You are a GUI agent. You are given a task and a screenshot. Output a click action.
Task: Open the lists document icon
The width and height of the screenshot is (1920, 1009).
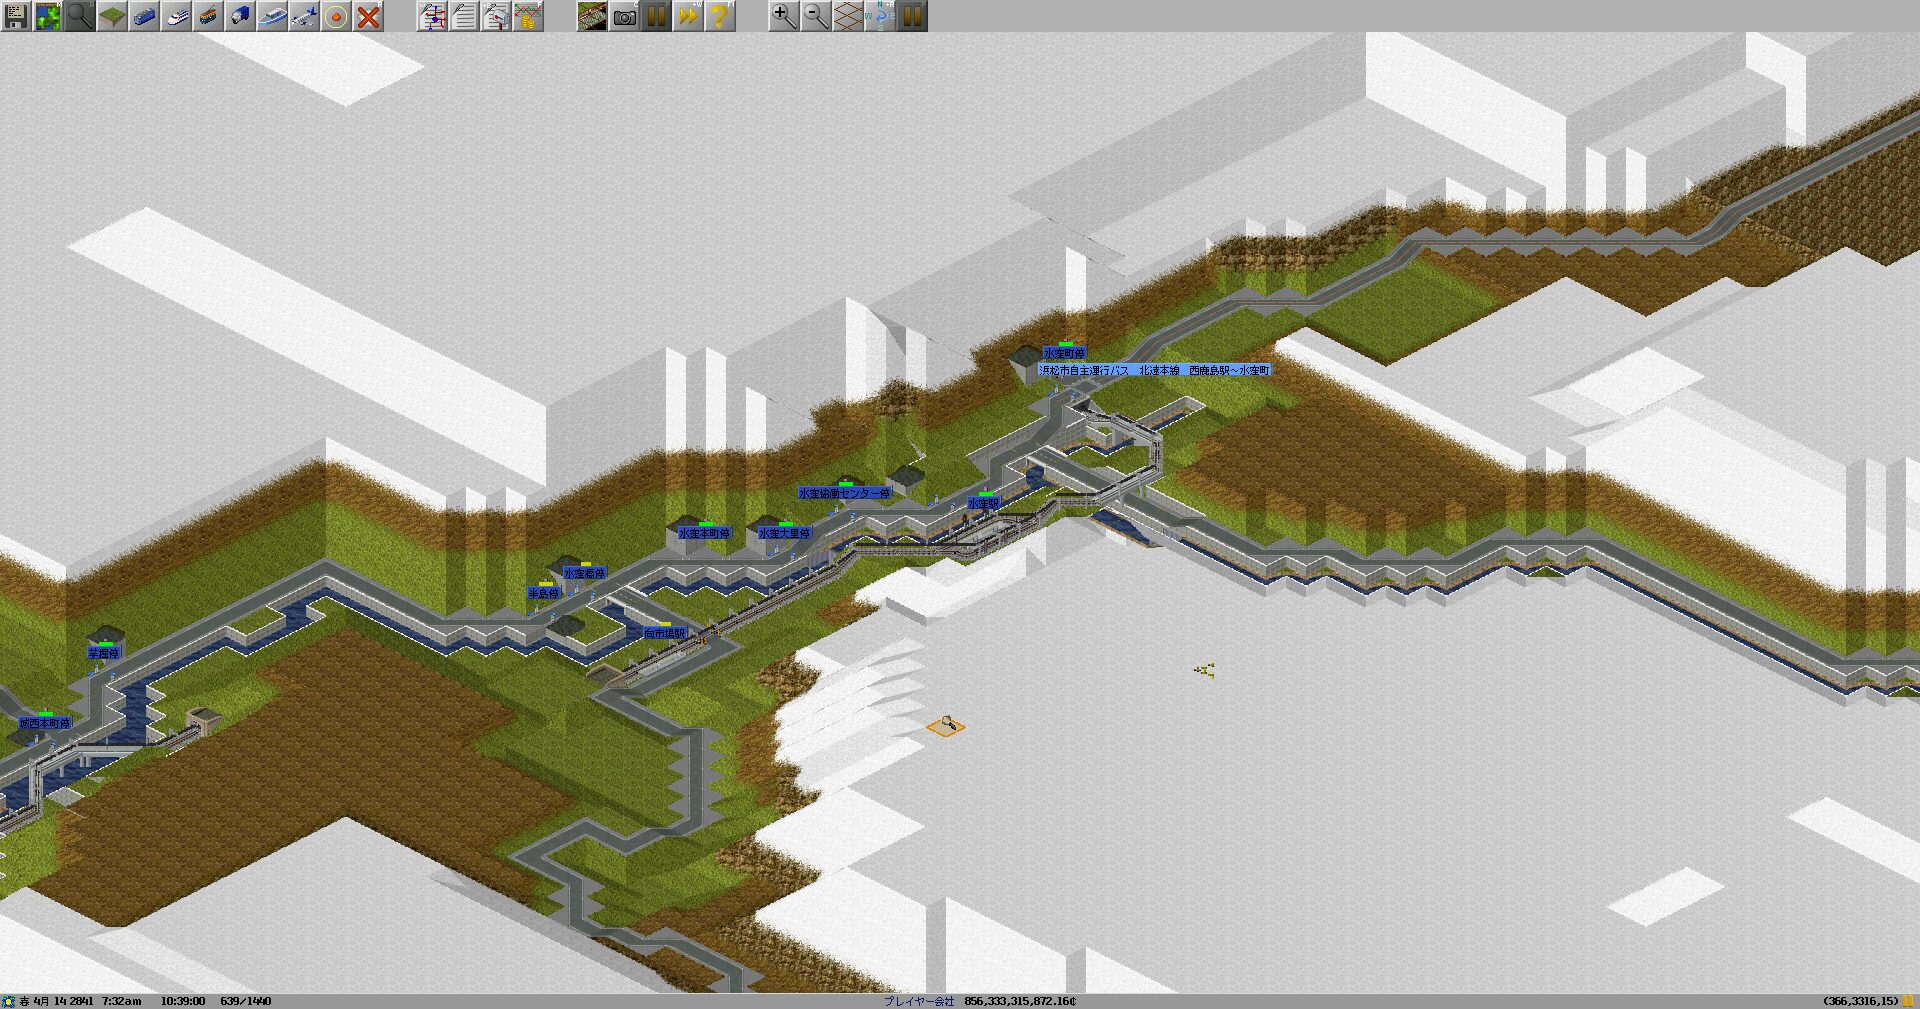[x=464, y=16]
